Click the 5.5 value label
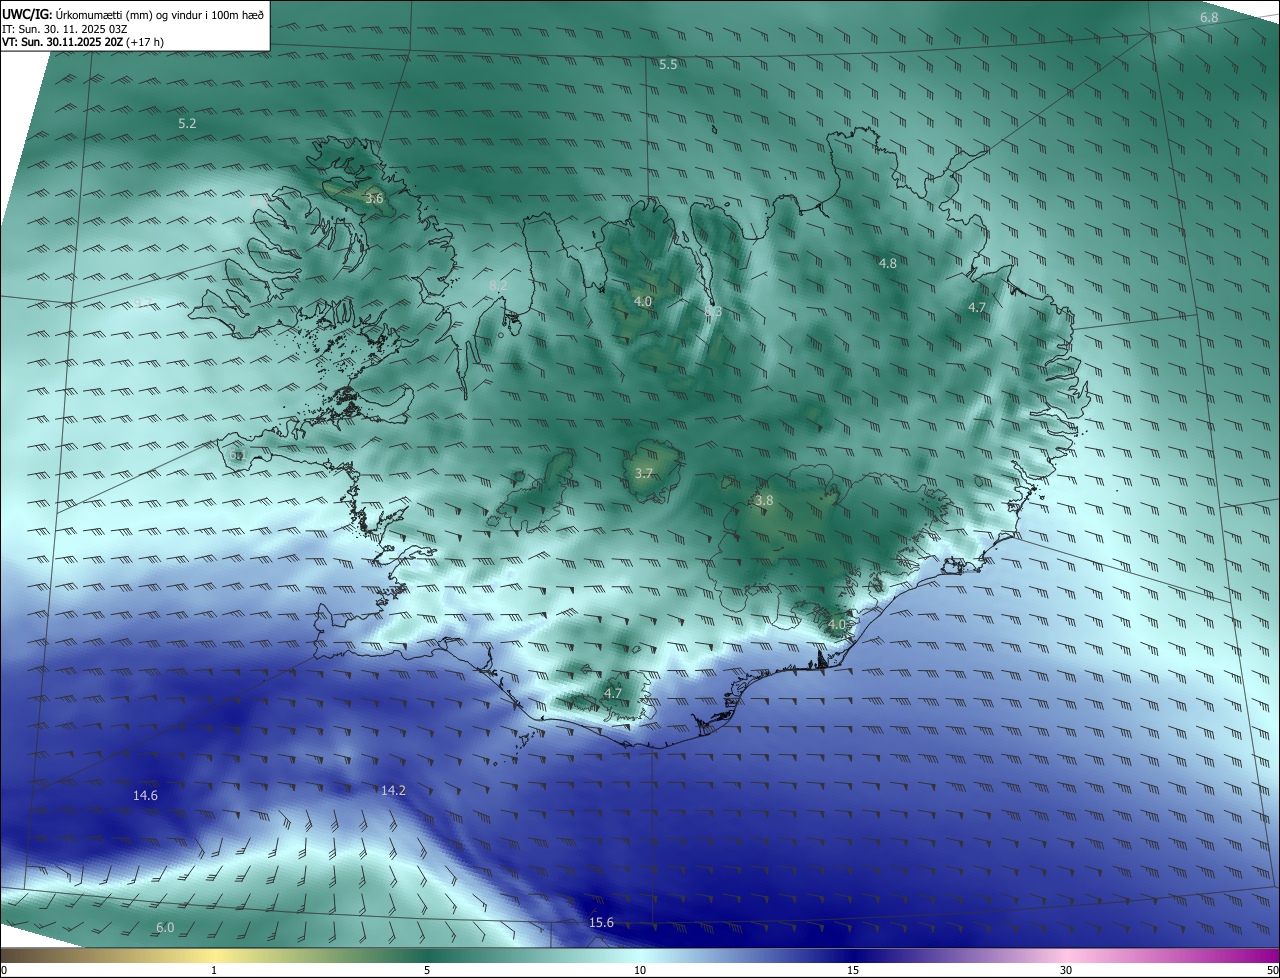 (668, 64)
